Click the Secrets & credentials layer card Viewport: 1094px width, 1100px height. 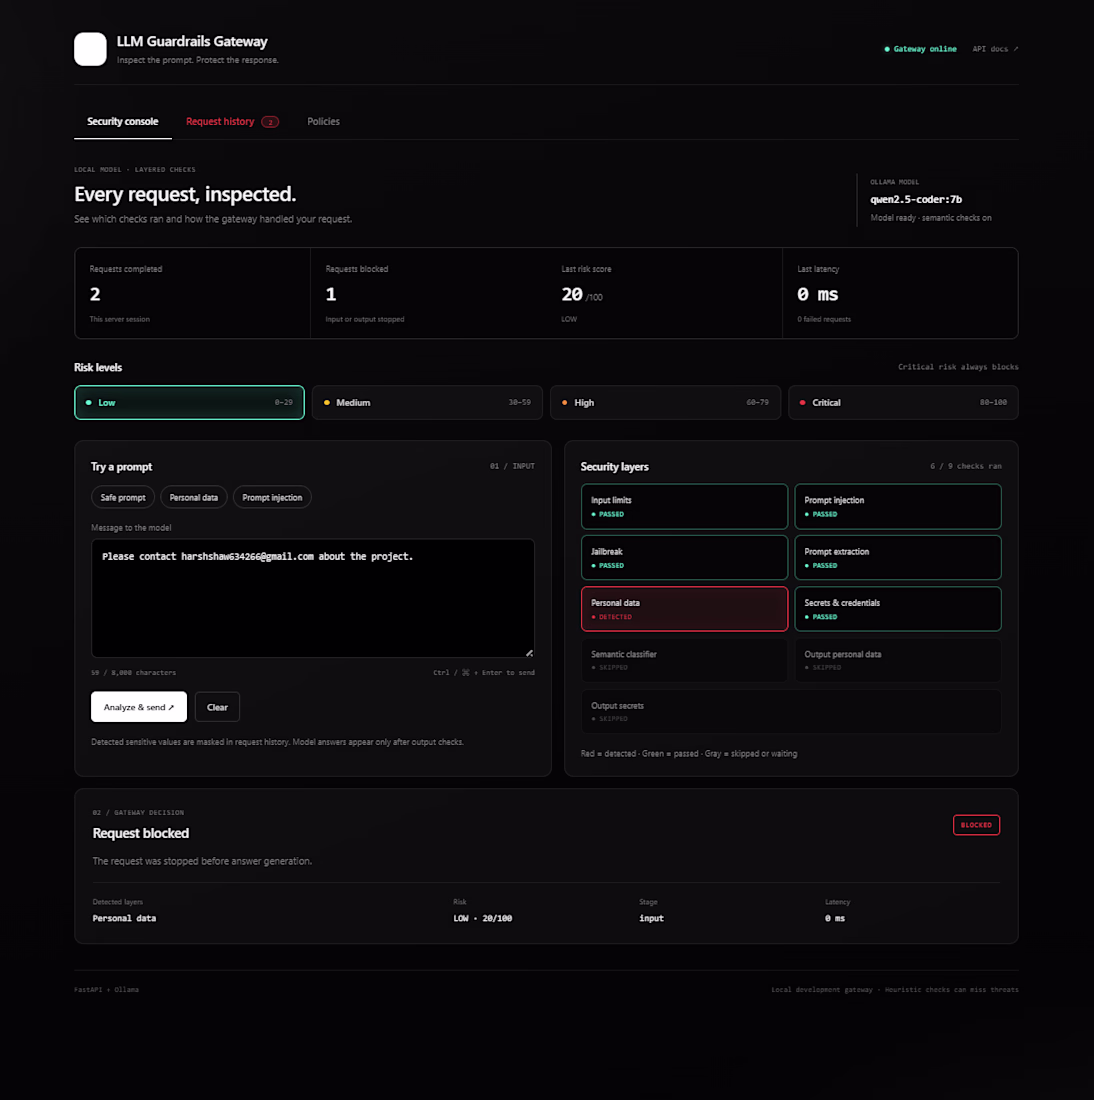(898, 609)
